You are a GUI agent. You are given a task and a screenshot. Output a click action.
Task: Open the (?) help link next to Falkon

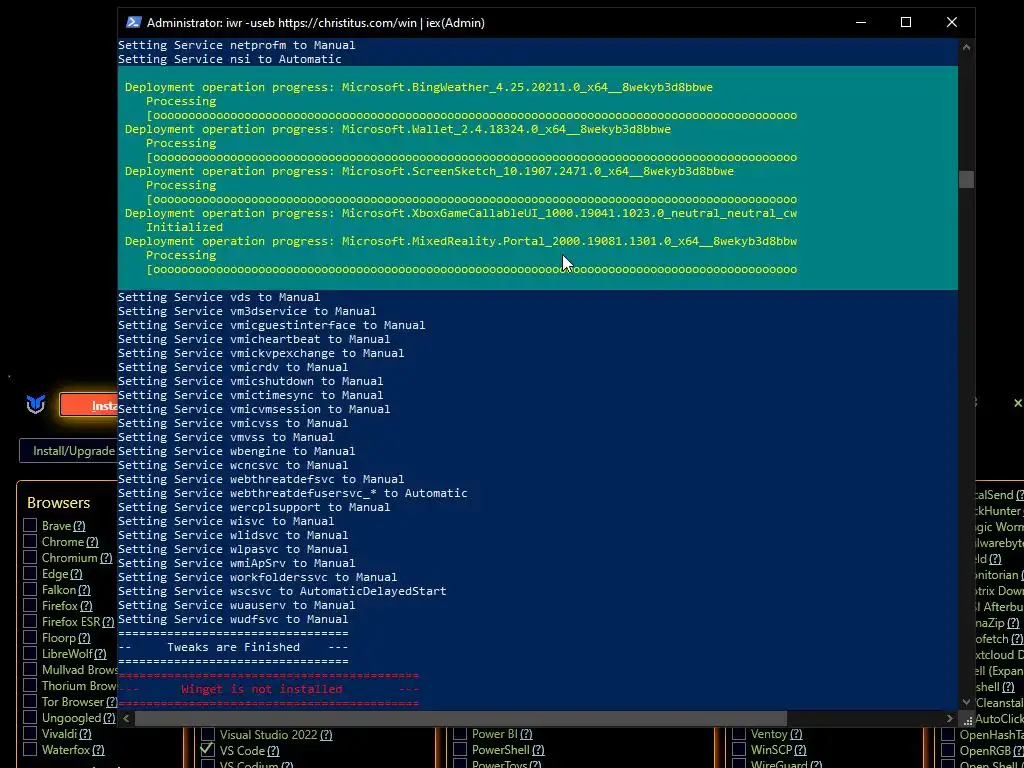(x=84, y=590)
